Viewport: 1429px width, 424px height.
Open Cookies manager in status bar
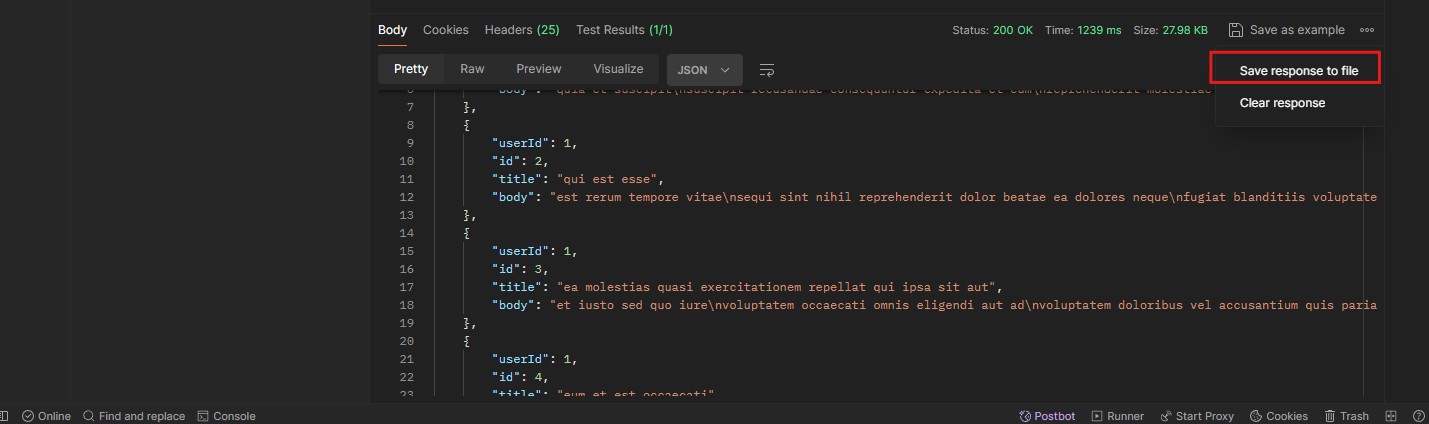coord(1279,416)
